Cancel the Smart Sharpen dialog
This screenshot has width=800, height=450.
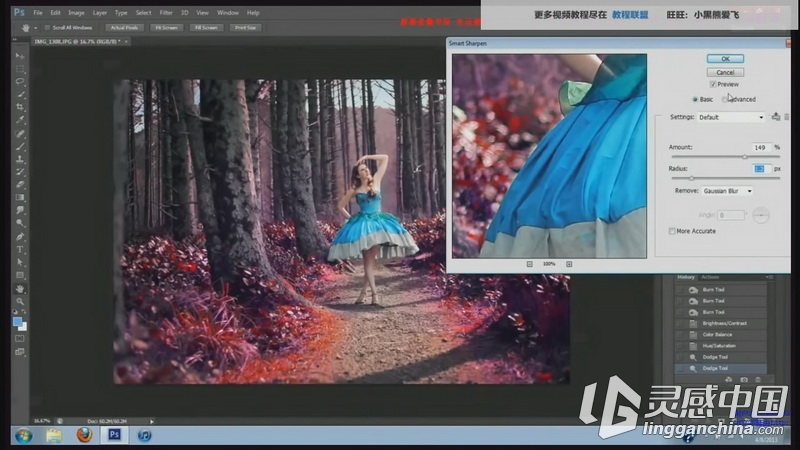click(x=725, y=72)
